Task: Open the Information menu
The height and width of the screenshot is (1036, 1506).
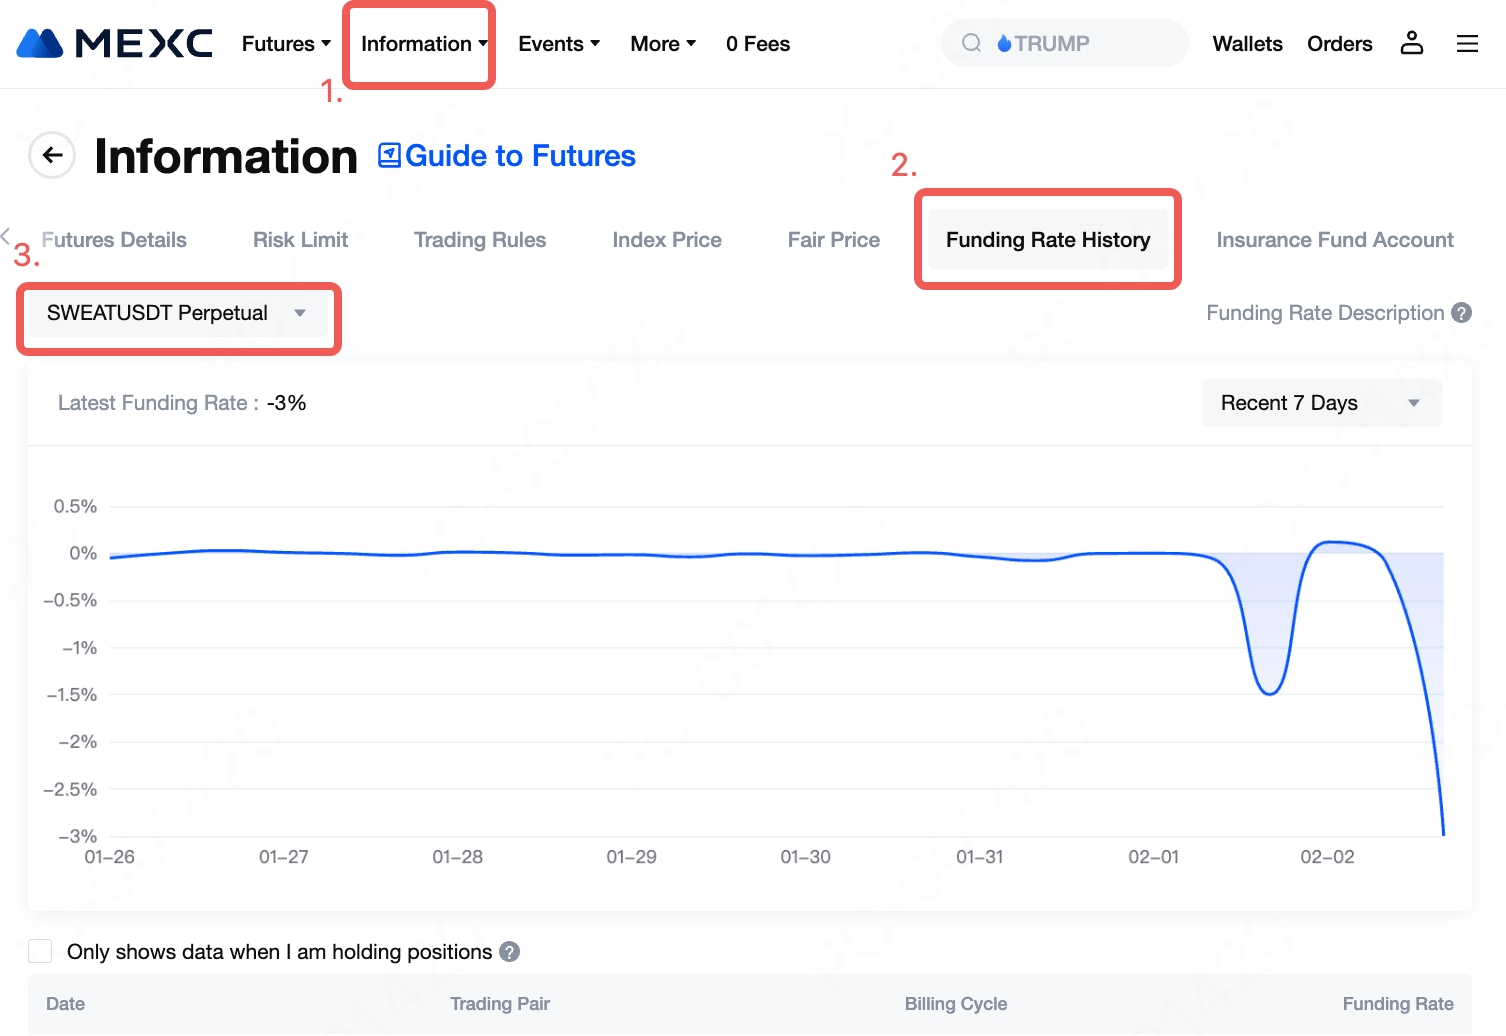Action: point(423,44)
